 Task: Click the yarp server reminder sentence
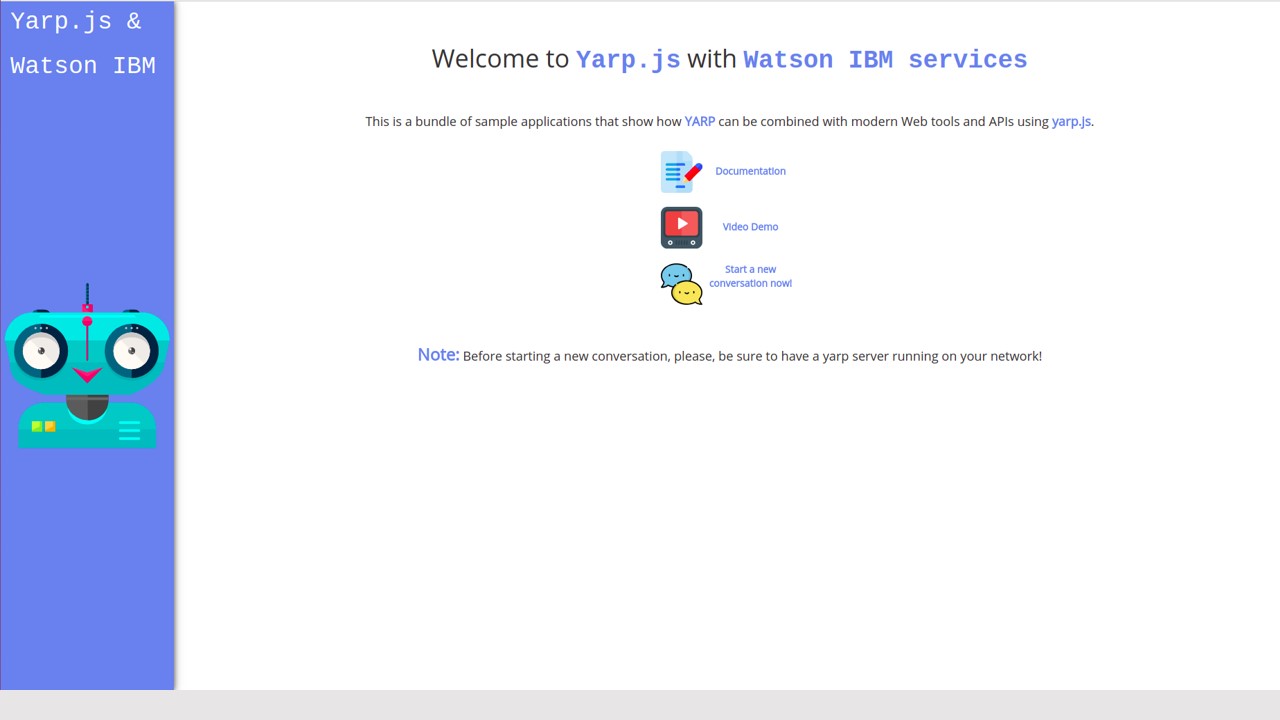point(752,356)
